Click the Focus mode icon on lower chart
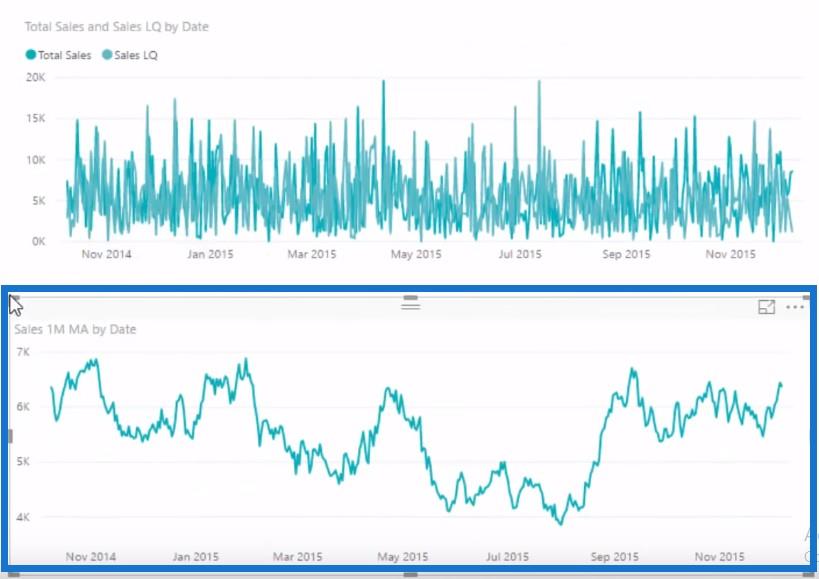Image resolution: width=819 pixels, height=579 pixels. pyautogui.click(x=766, y=307)
